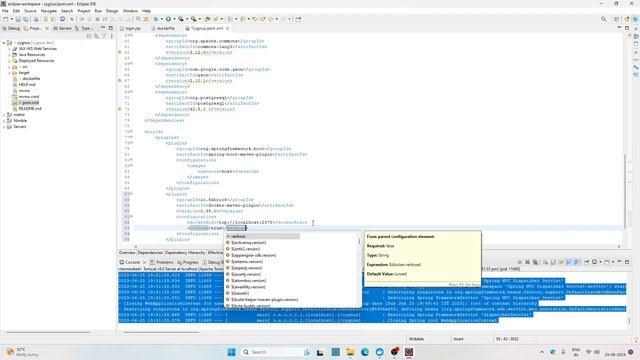Expand the matrix project
This screenshot has width=640, height=360.
pos(4,115)
